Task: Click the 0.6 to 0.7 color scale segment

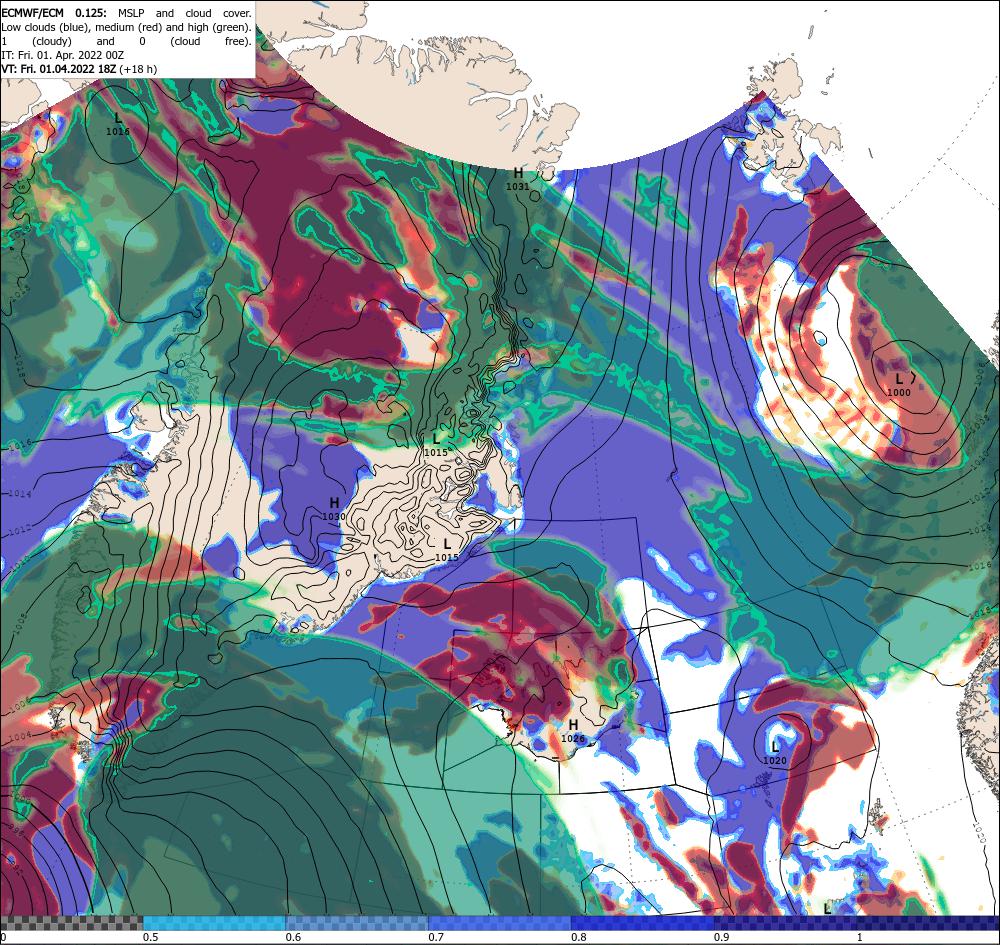Action: 357,923
